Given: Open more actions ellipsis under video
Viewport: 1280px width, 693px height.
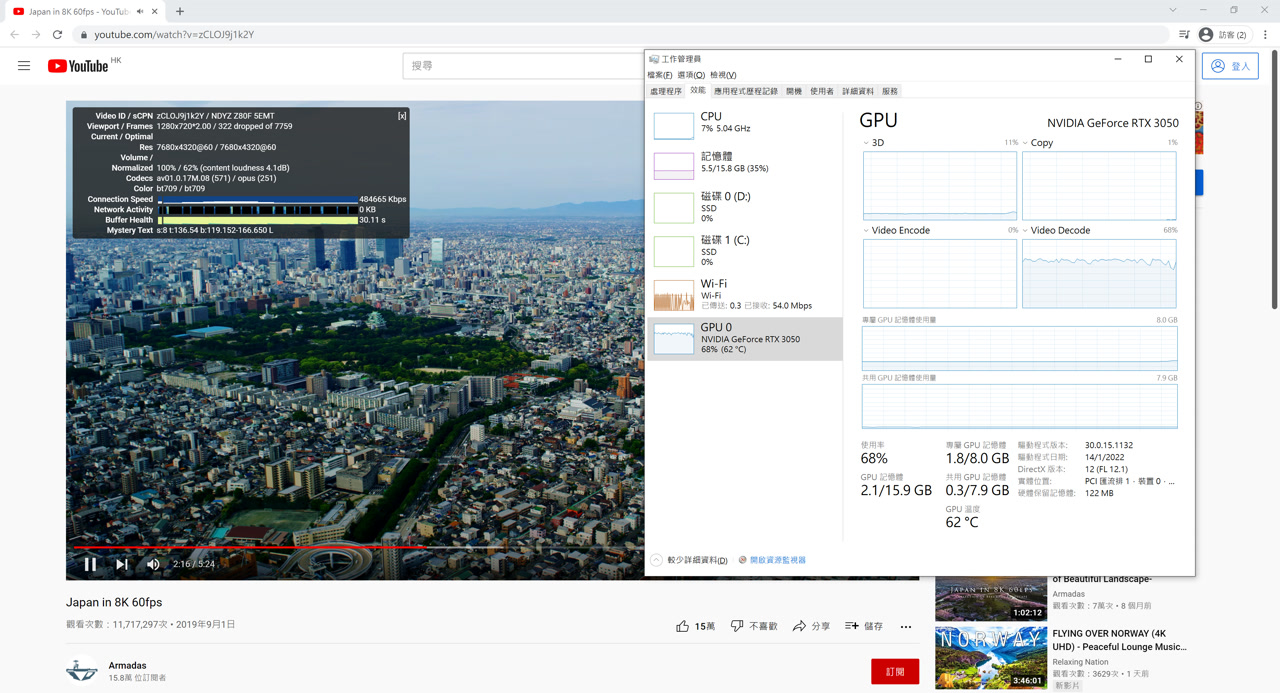Looking at the screenshot, I should 906,627.
